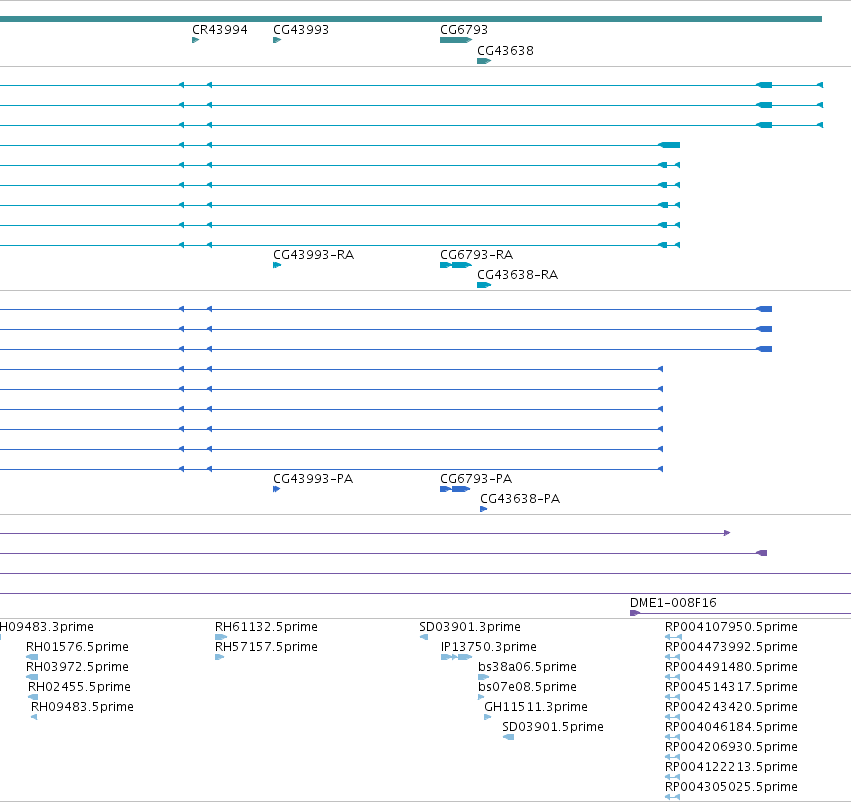Click the GH11511.3prime EST label
The height and width of the screenshot is (802, 851).
coord(536,707)
